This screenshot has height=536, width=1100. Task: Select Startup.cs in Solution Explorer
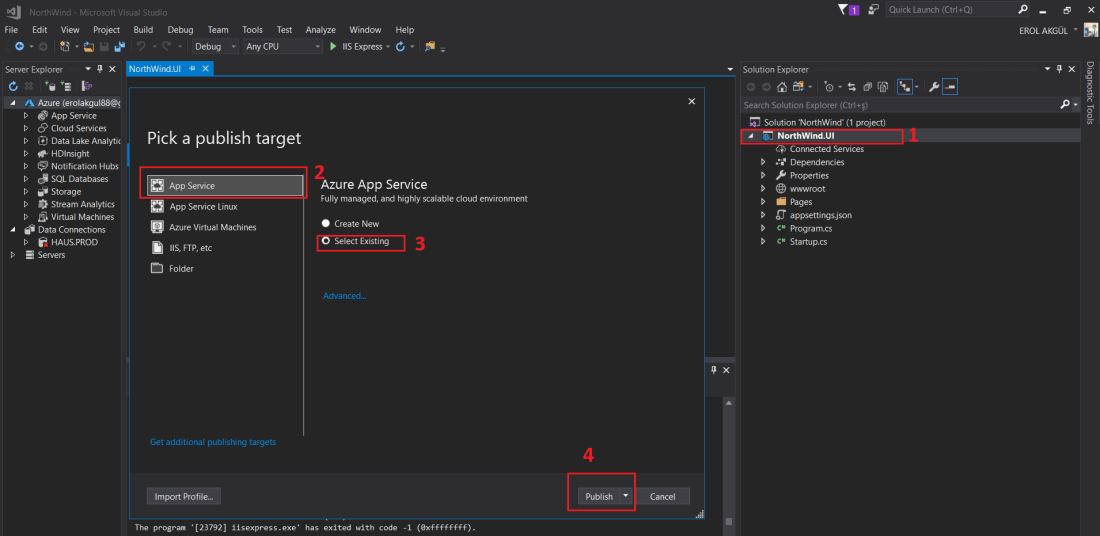pos(808,241)
